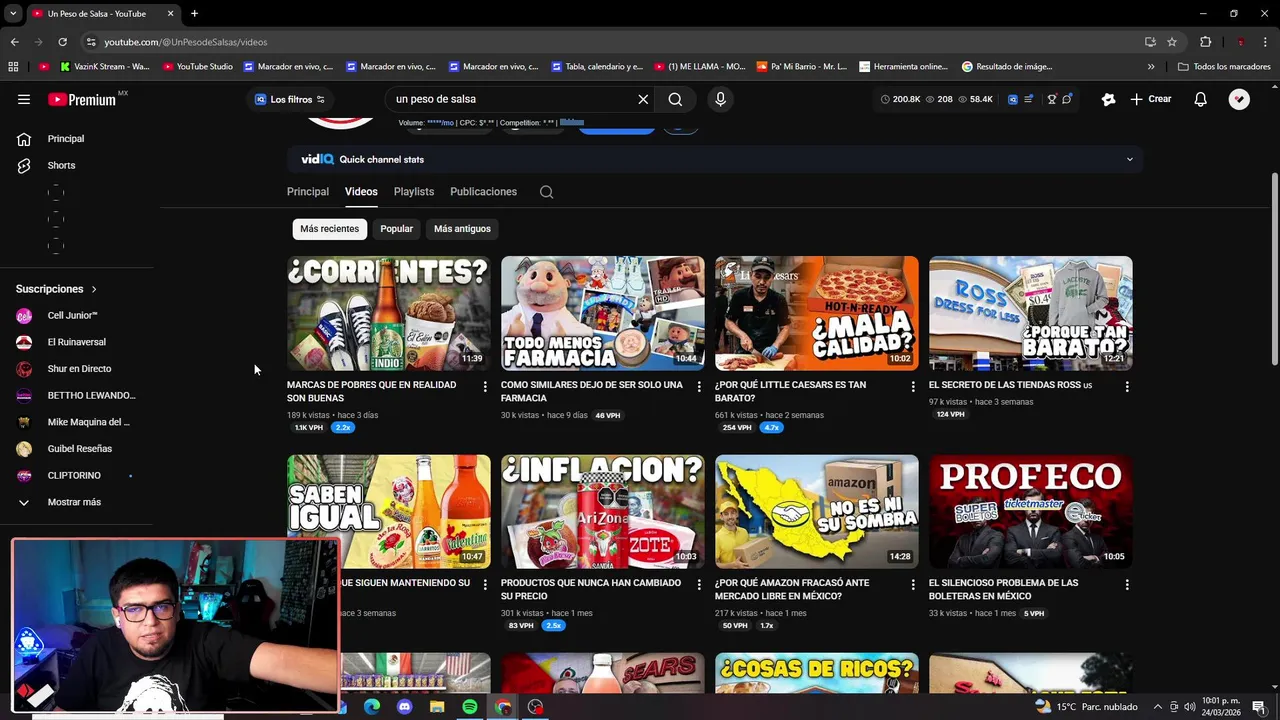Open YouTube Studio bookmark
The image size is (1280, 720).
[197, 67]
